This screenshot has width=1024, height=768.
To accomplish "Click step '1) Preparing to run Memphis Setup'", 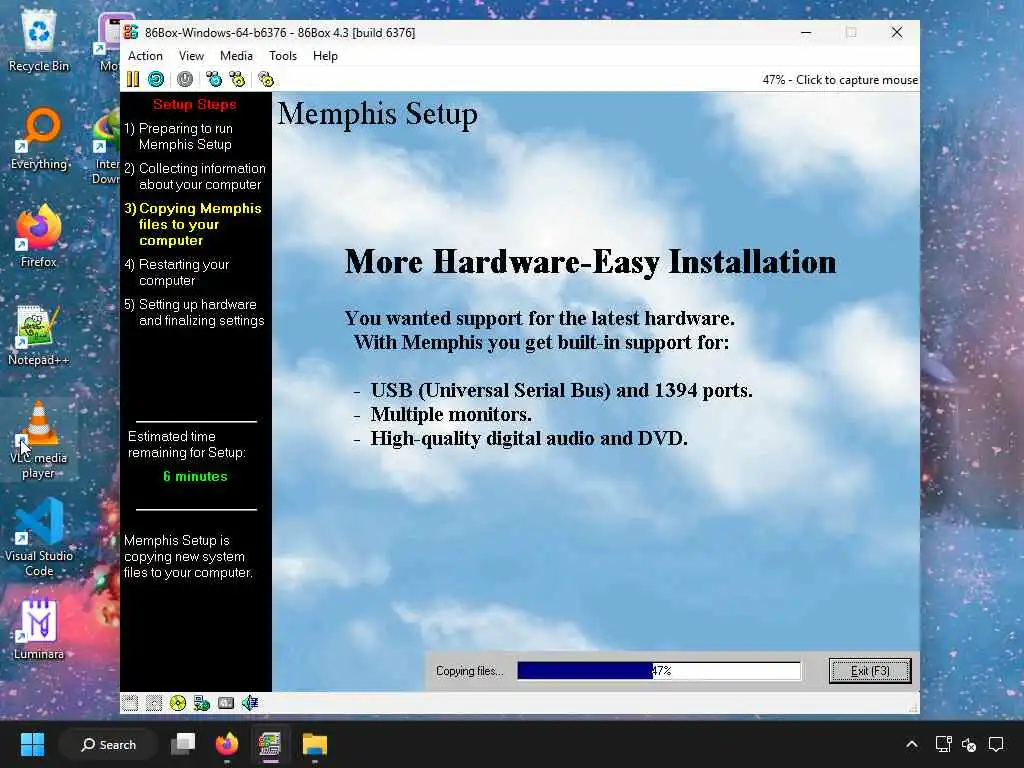I will point(179,136).
